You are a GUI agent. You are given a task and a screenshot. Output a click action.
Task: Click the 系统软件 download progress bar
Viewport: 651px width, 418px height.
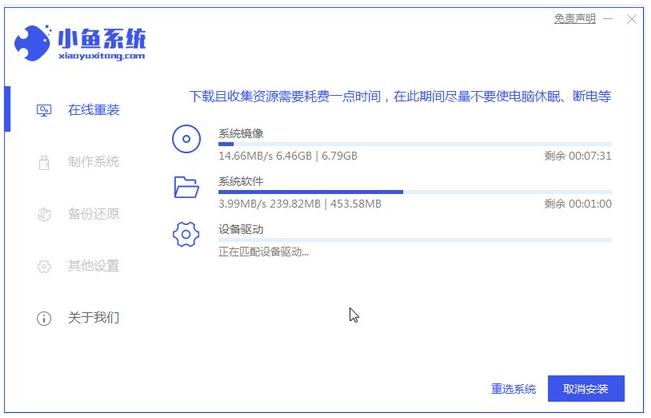point(414,192)
